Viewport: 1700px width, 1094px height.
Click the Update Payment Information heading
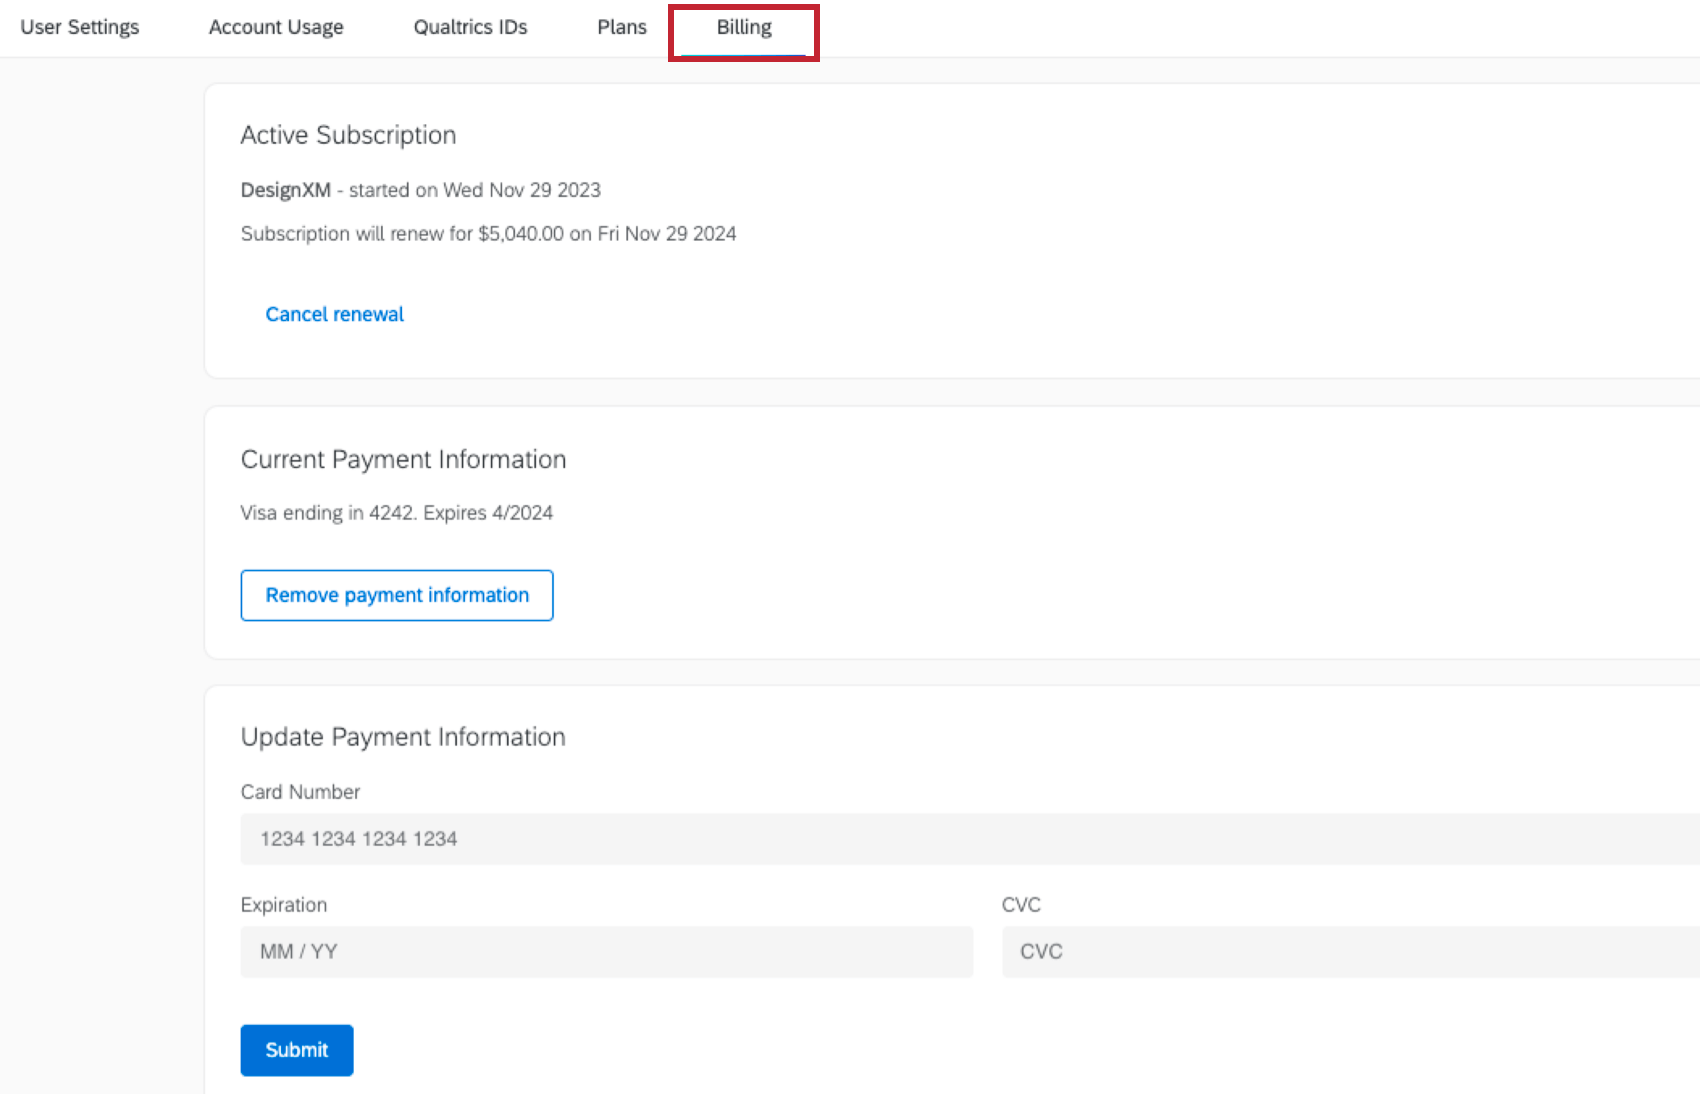(x=403, y=737)
